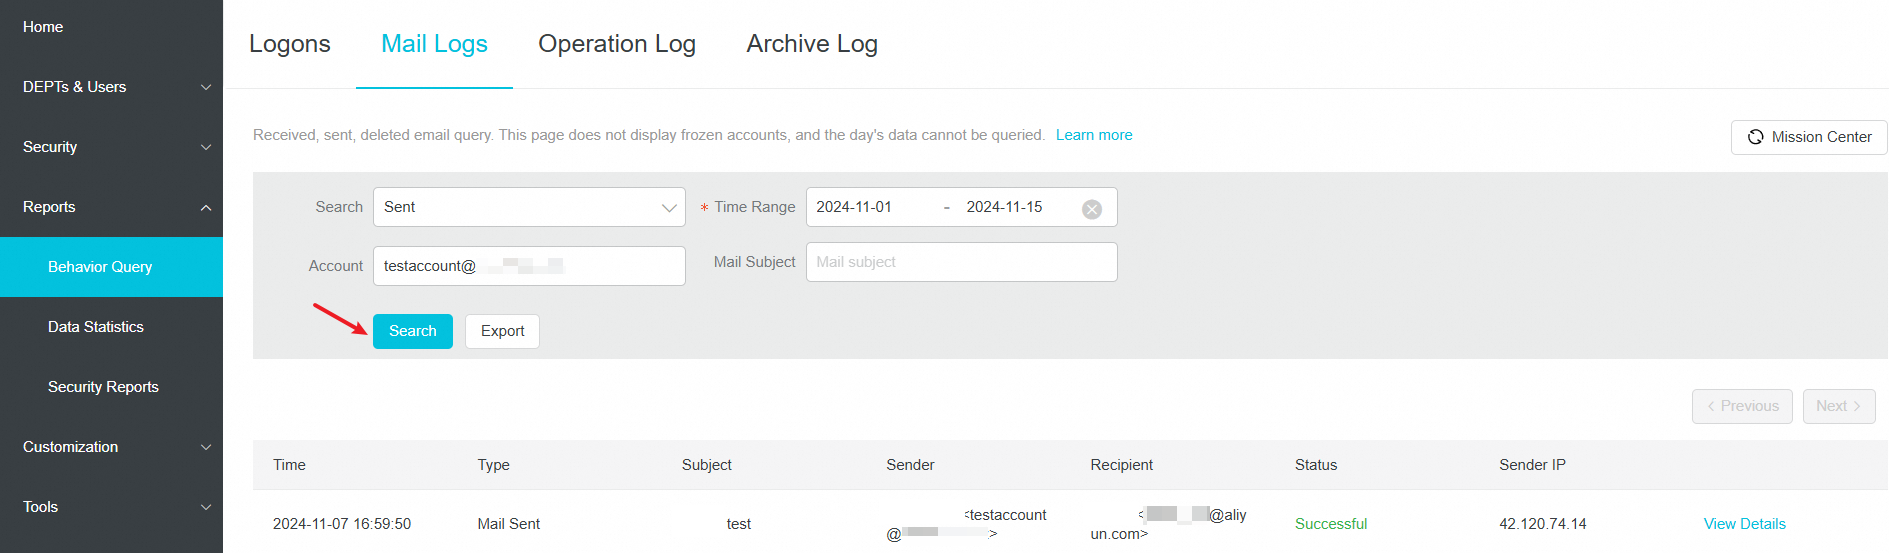Click the Account input field
Viewport: 1889px width, 553px height.
528,266
